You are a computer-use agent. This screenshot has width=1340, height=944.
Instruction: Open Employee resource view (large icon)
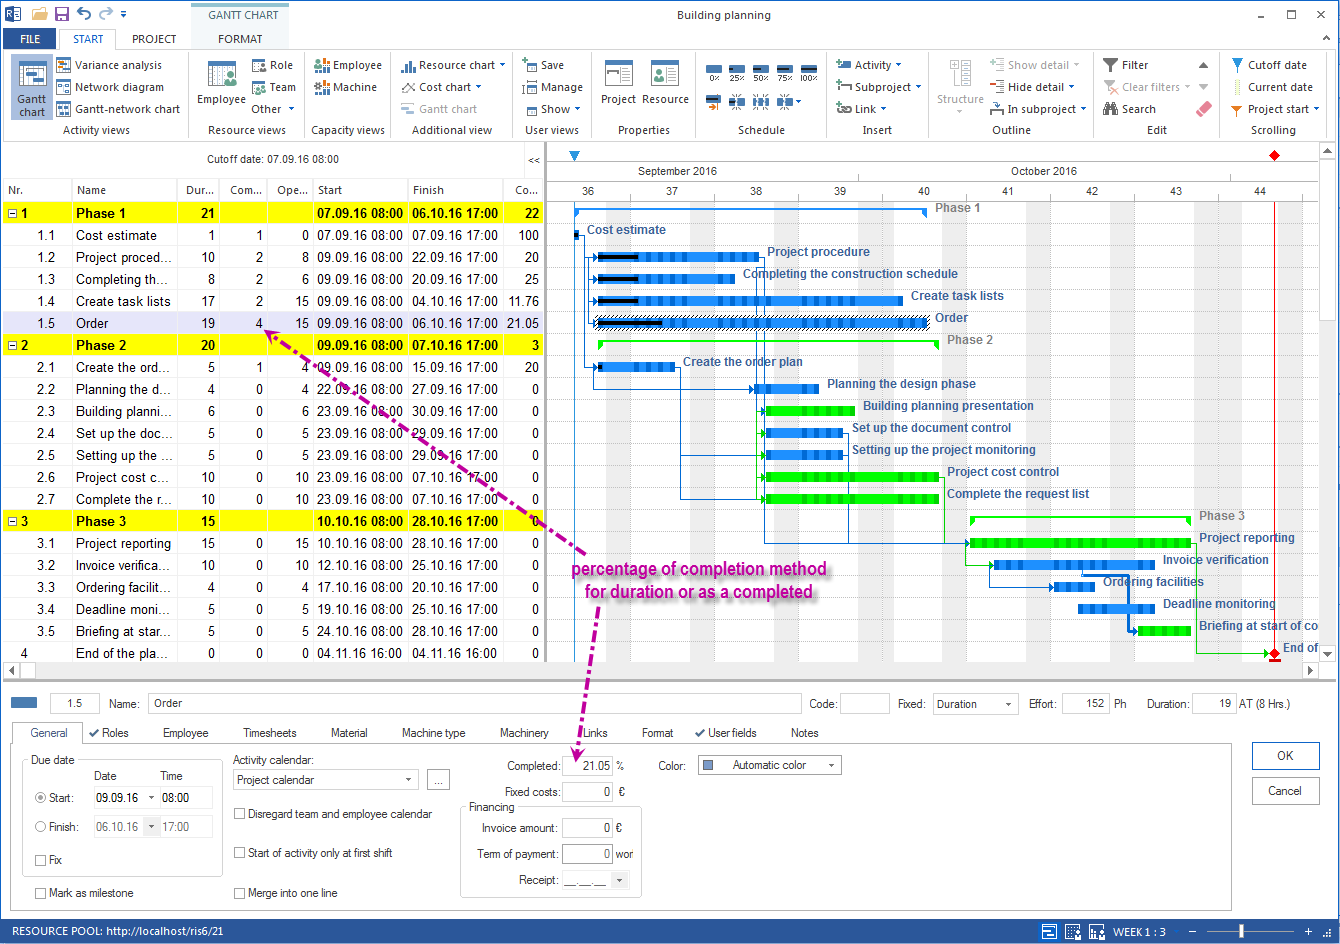(x=221, y=82)
